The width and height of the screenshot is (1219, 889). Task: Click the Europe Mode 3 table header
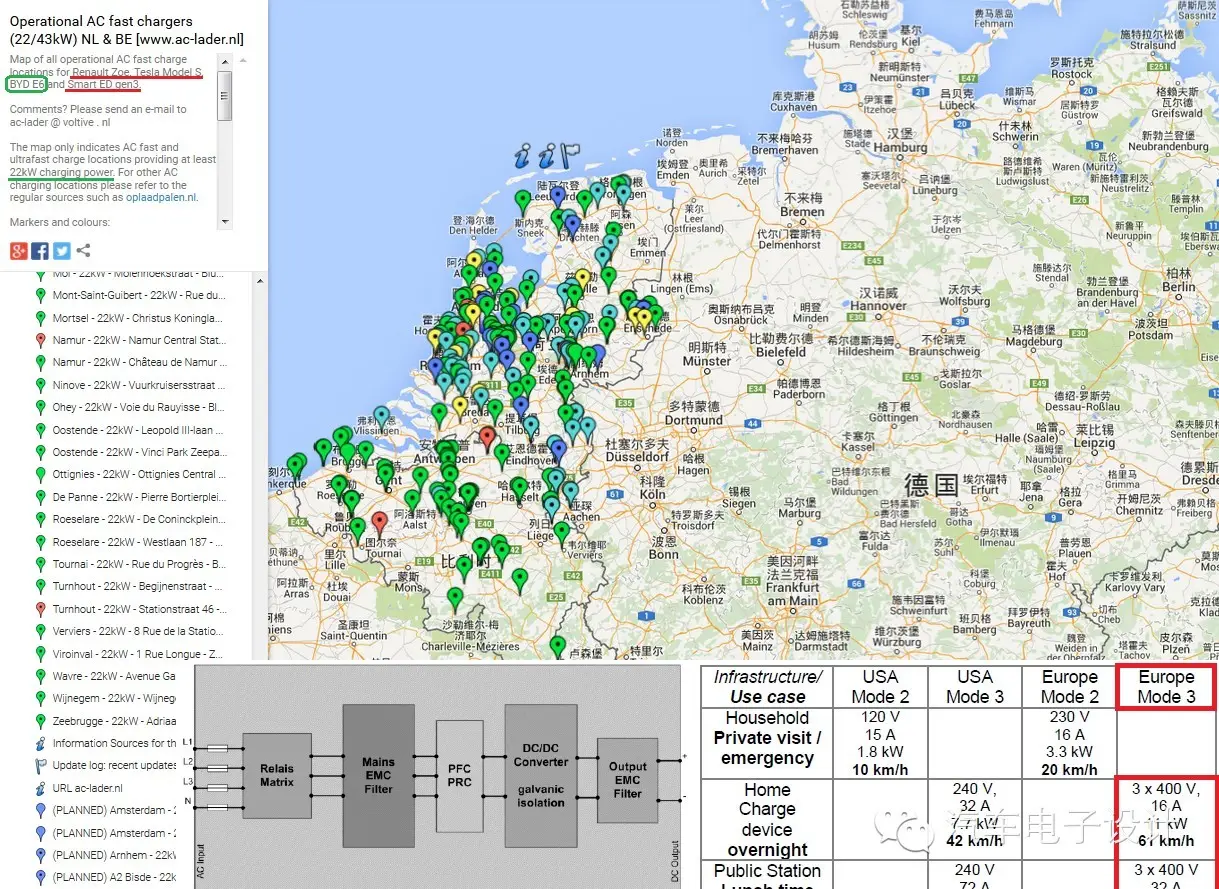(1165, 687)
